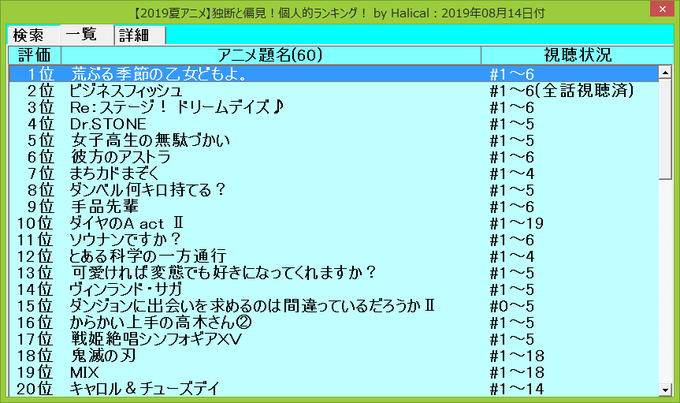Click status #1～4 for まちカドまぞく
The height and width of the screenshot is (403, 680).
tap(512, 174)
